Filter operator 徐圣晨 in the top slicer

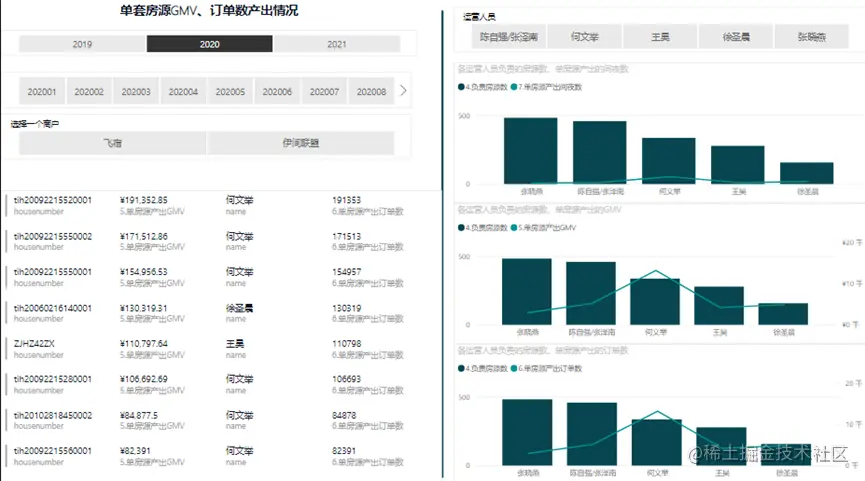pyautogui.click(x=736, y=37)
